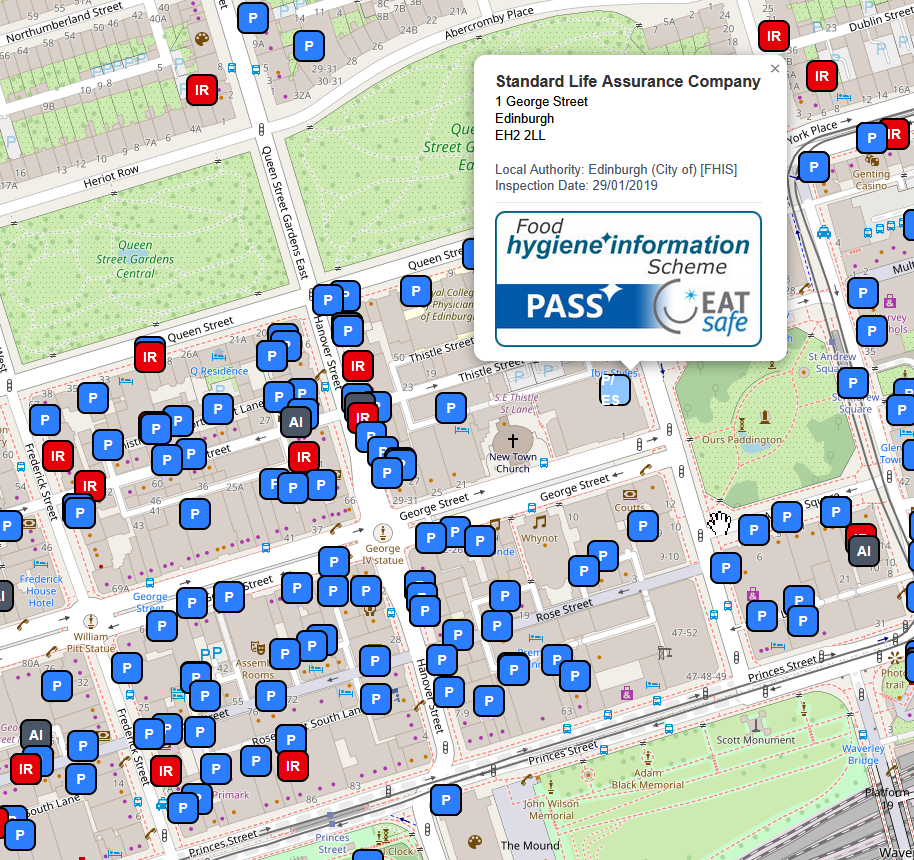Click the IR marker on Dublin Street
Viewport: 914px width, 860px height.
[772, 36]
